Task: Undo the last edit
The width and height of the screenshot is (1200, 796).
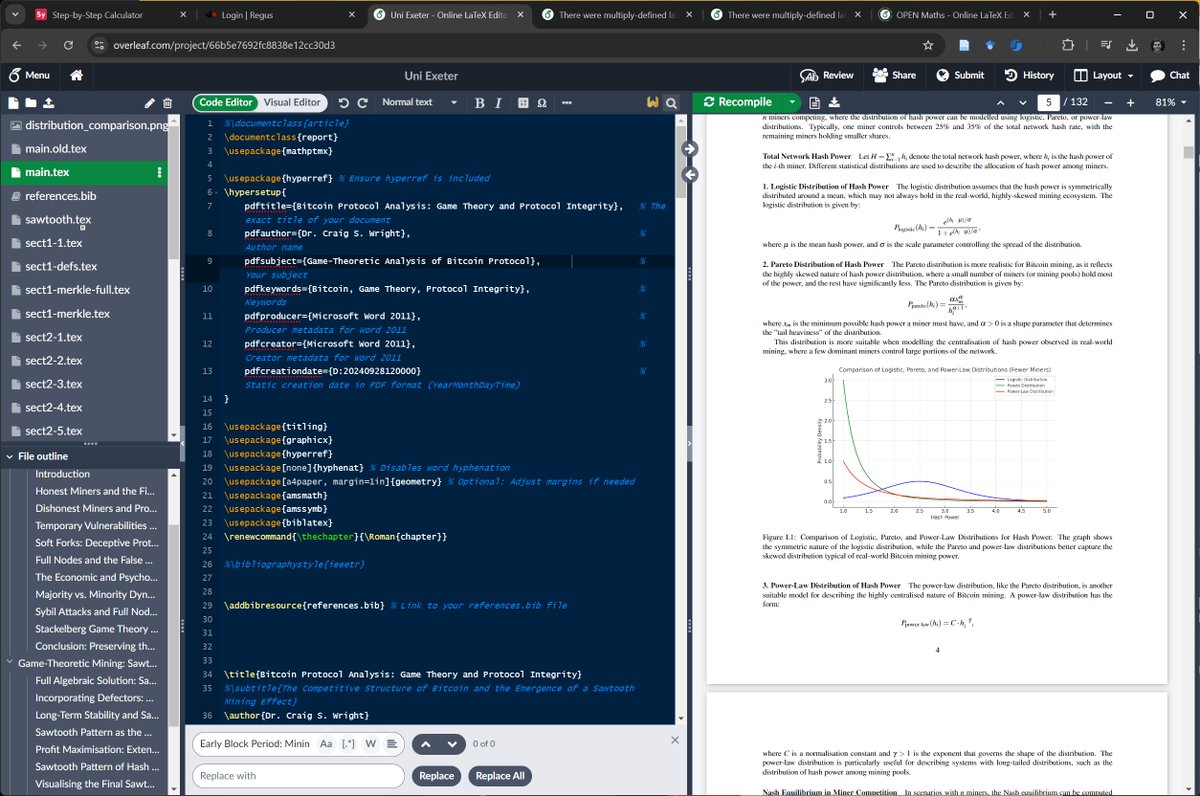Action: click(344, 102)
